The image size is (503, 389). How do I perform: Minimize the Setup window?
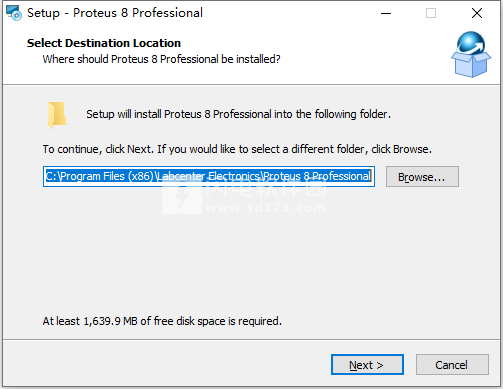(x=386, y=13)
